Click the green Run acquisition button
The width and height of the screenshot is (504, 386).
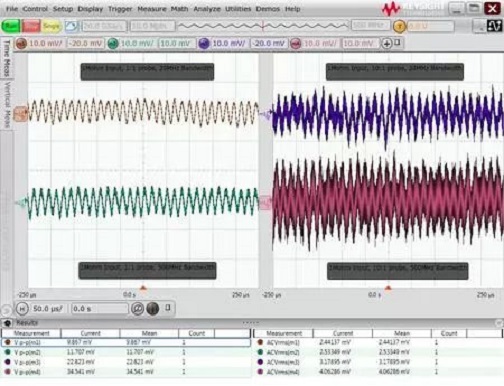(11, 26)
